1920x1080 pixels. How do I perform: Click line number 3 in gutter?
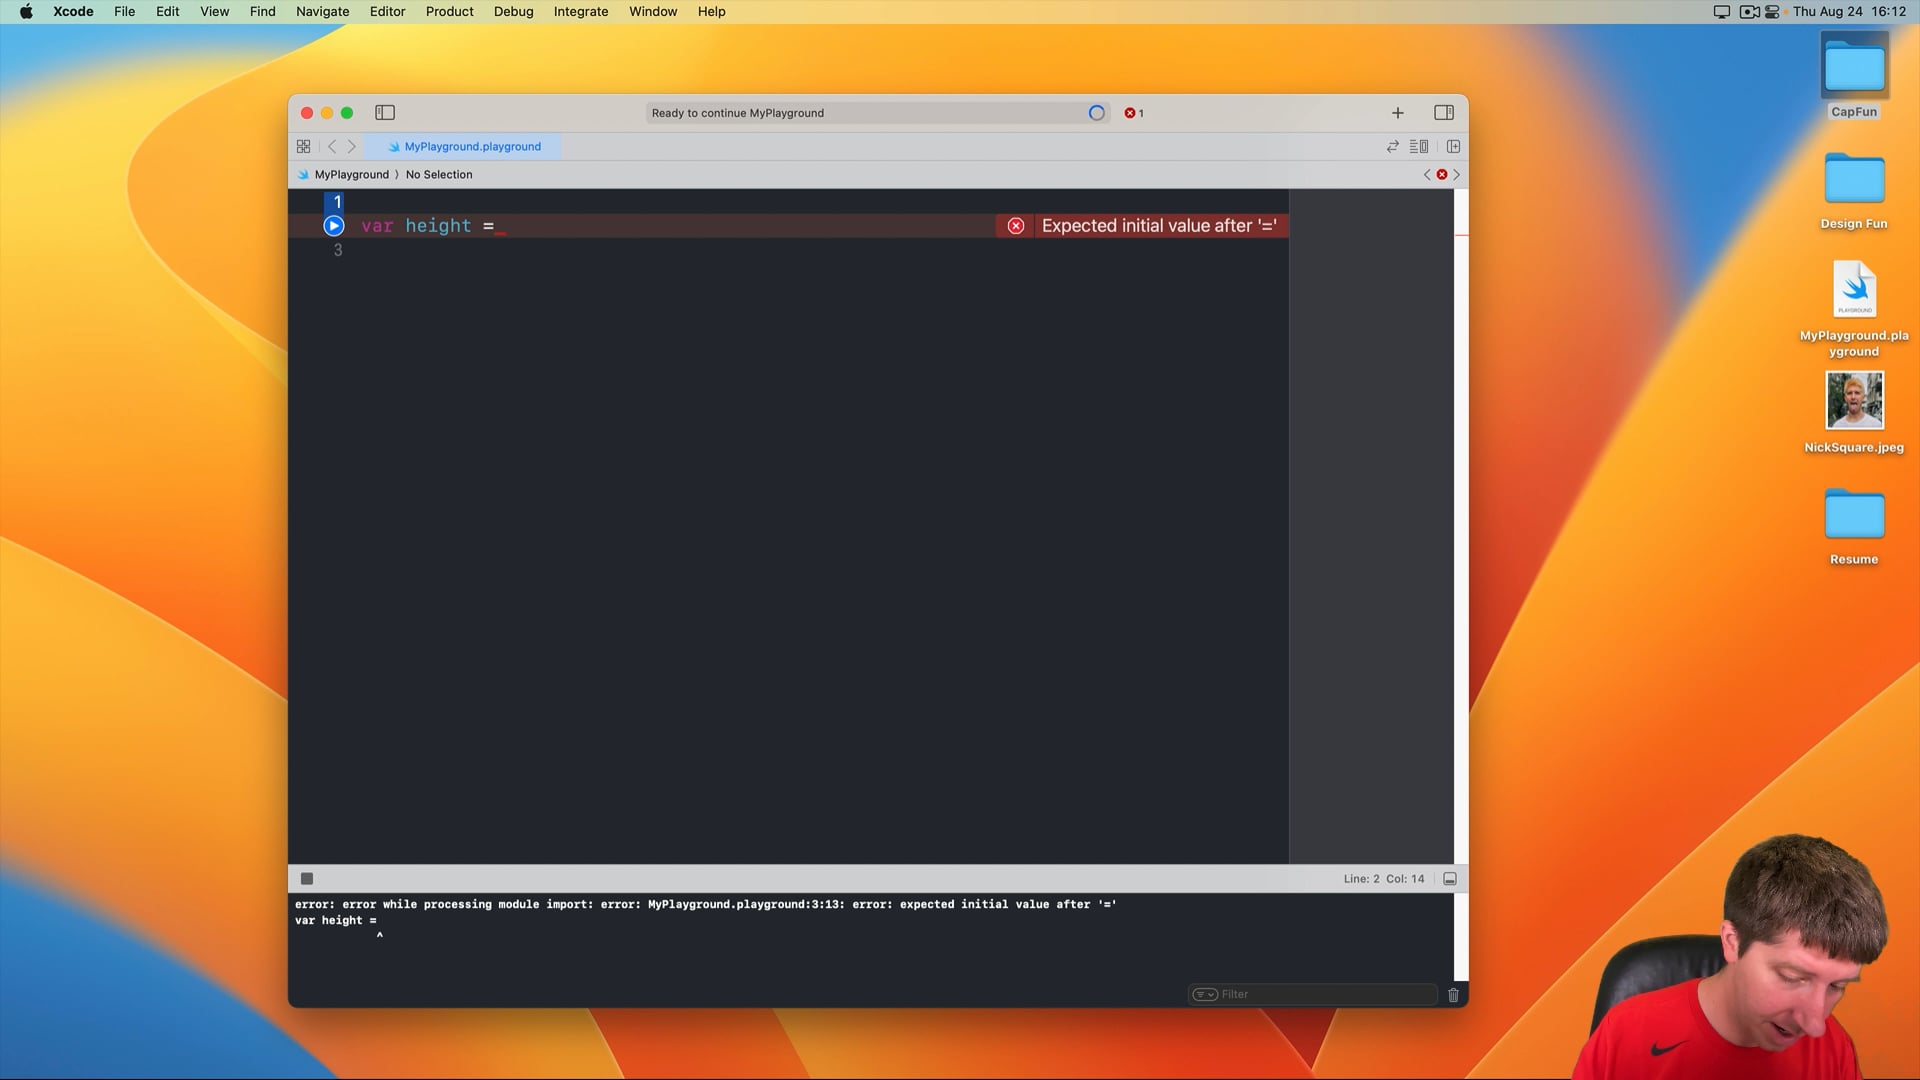click(338, 250)
